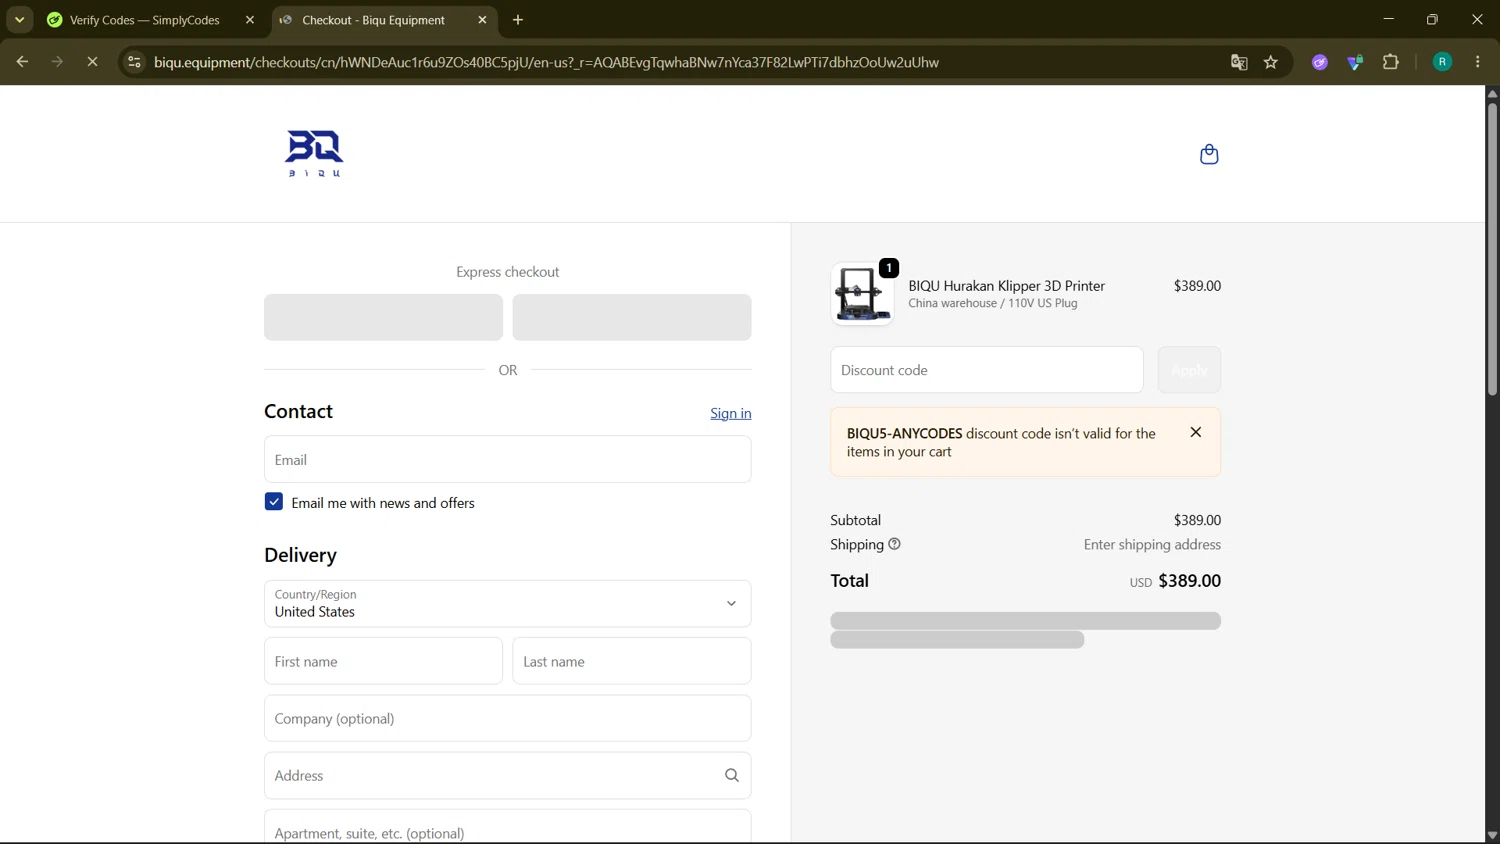Click the address search magnifier icon
Image resolution: width=1500 pixels, height=844 pixels.
pos(732,775)
